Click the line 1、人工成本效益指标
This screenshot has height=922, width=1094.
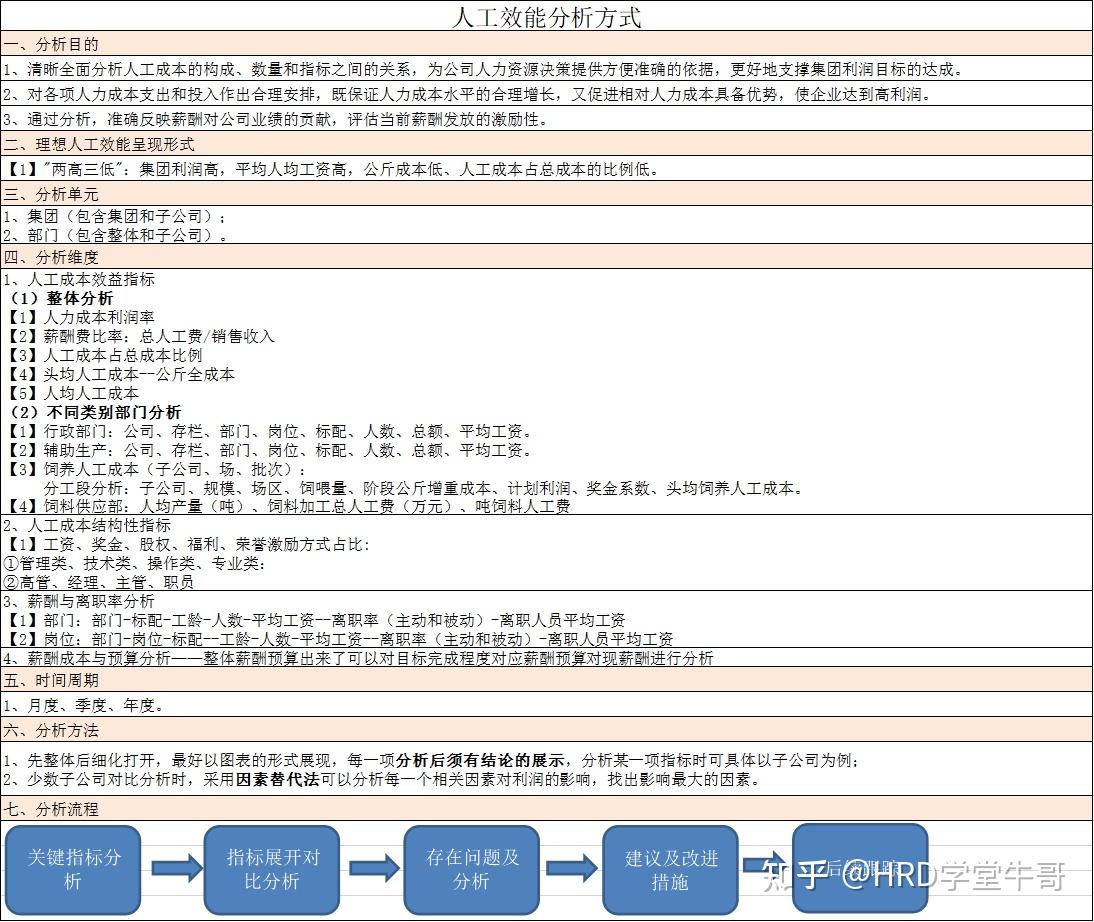pyautogui.click(x=79, y=279)
